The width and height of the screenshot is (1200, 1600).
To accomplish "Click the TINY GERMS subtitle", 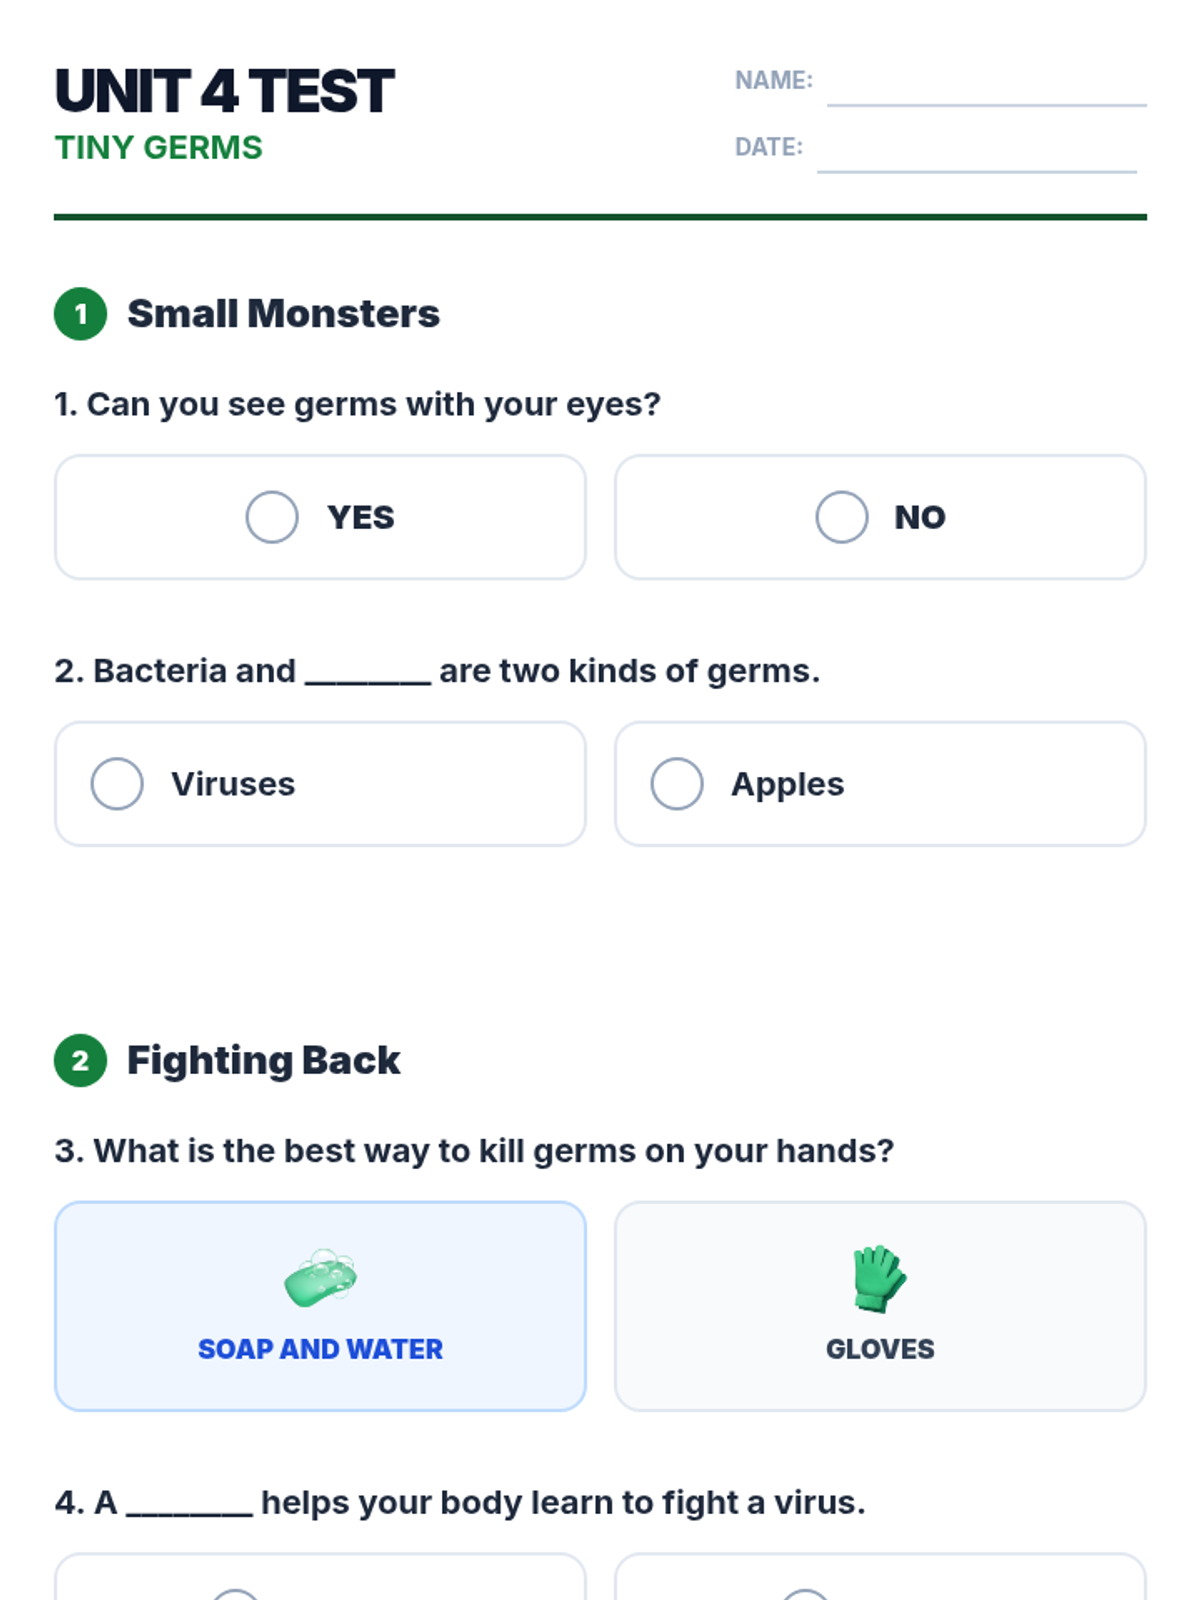I will (x=159, y=148).
